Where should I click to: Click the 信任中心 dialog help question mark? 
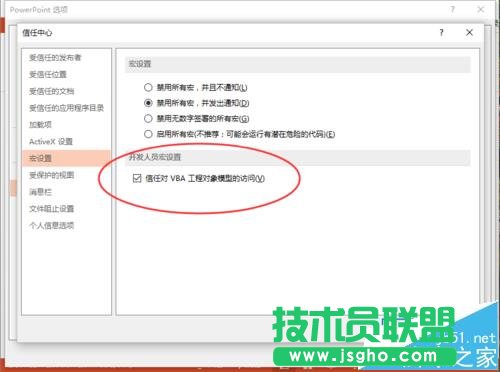(x=441, y=33)
